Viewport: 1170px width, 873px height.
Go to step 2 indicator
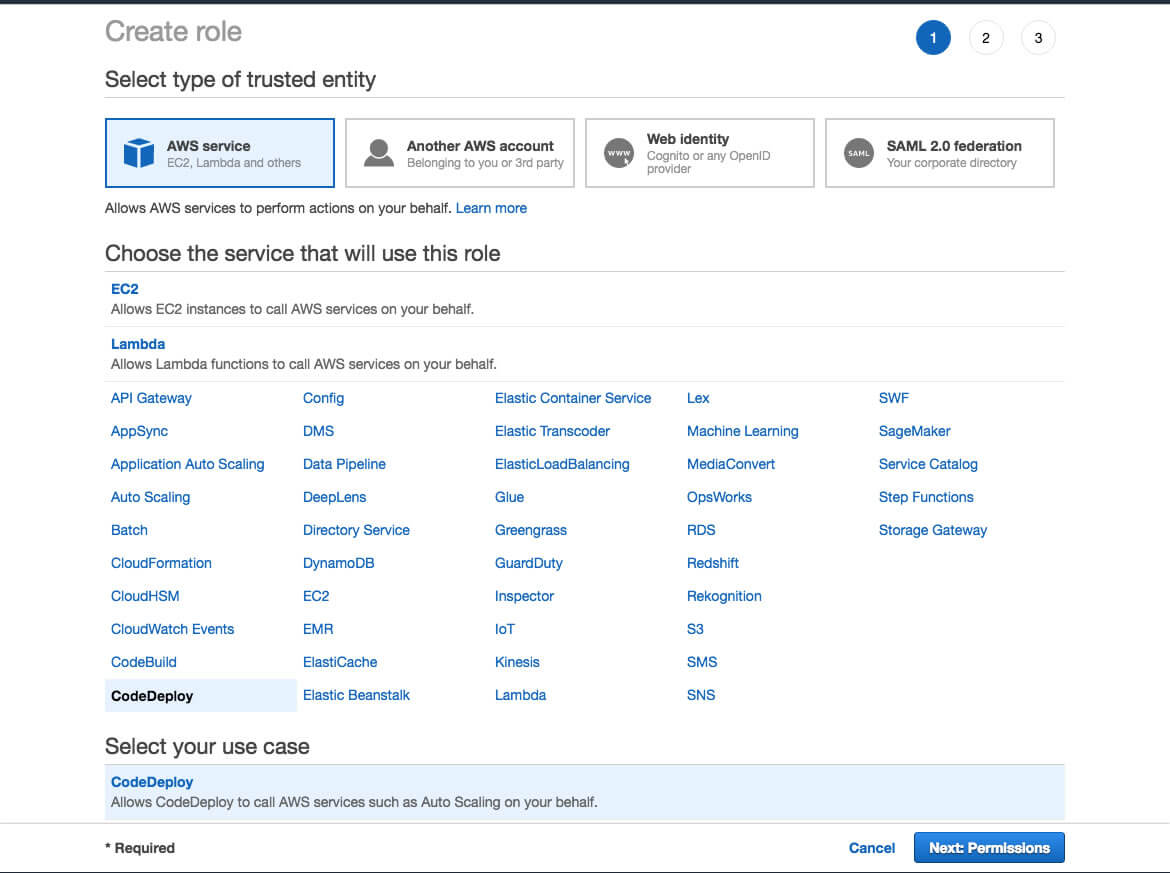986,38
